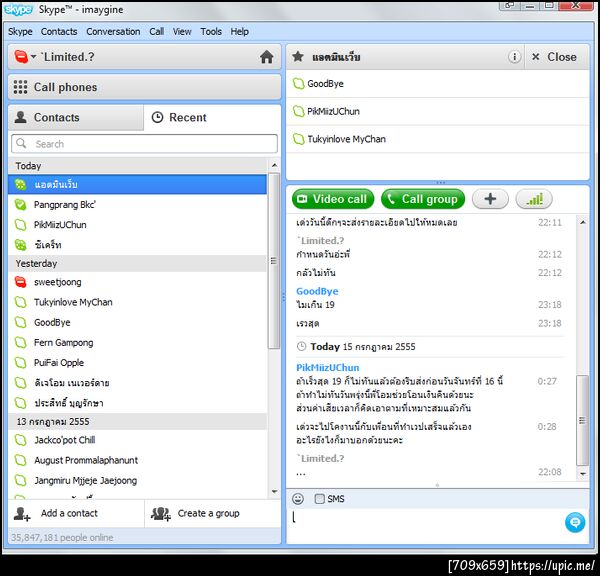Select the ซิเคร็ท group conversation
The width and height of the screenshot is (600, 576).
pyautogui.click(x=137, y=245)
